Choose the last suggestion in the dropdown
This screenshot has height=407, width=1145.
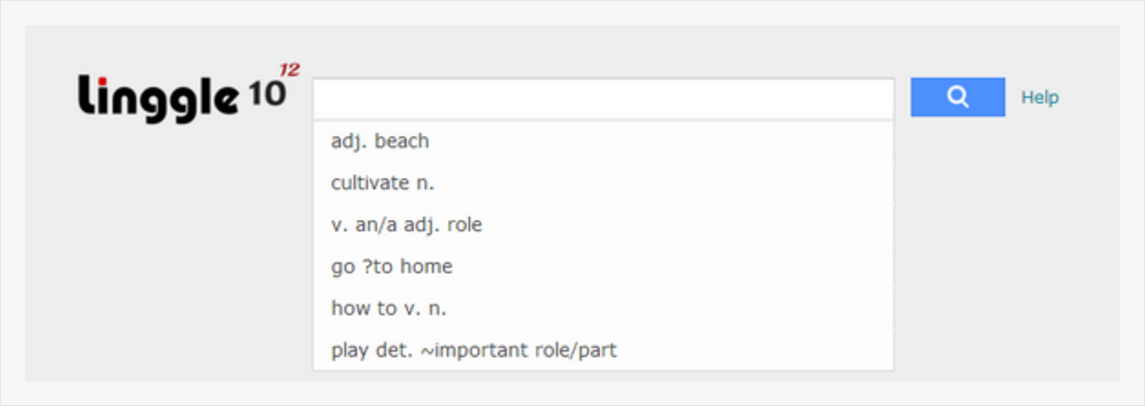(x=474, y=351)
